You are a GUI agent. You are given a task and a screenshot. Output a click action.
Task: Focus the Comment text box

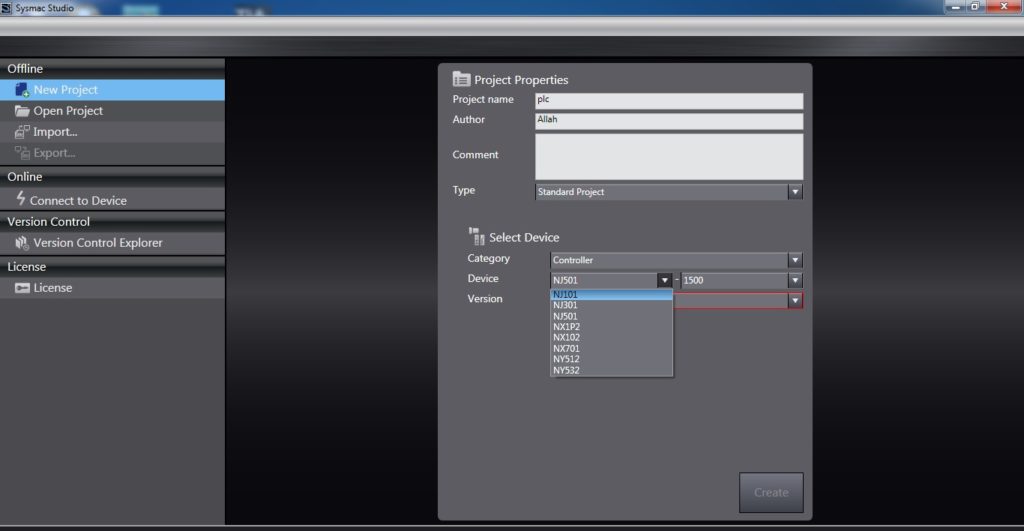668,156
